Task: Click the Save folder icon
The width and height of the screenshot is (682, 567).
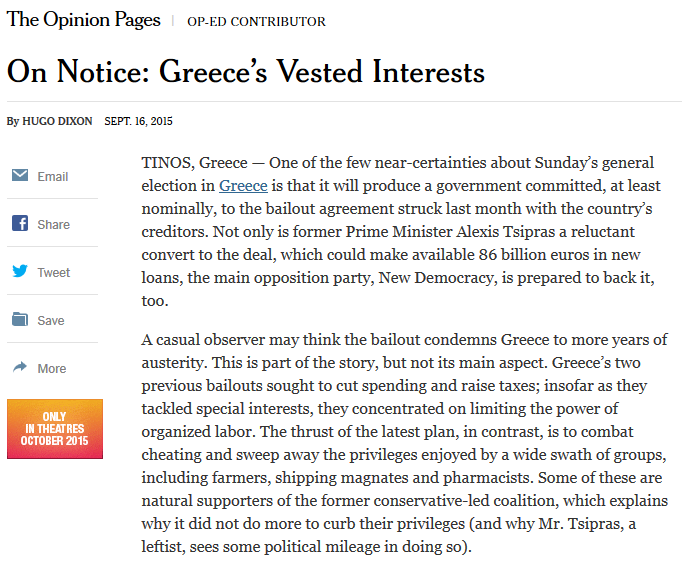Action: click(x=20, y=319)
